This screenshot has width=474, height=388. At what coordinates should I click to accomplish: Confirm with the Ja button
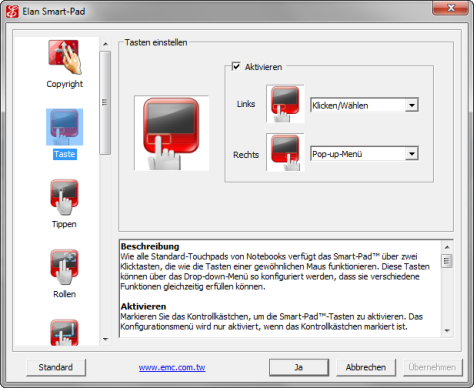click(x=299, y=367)
